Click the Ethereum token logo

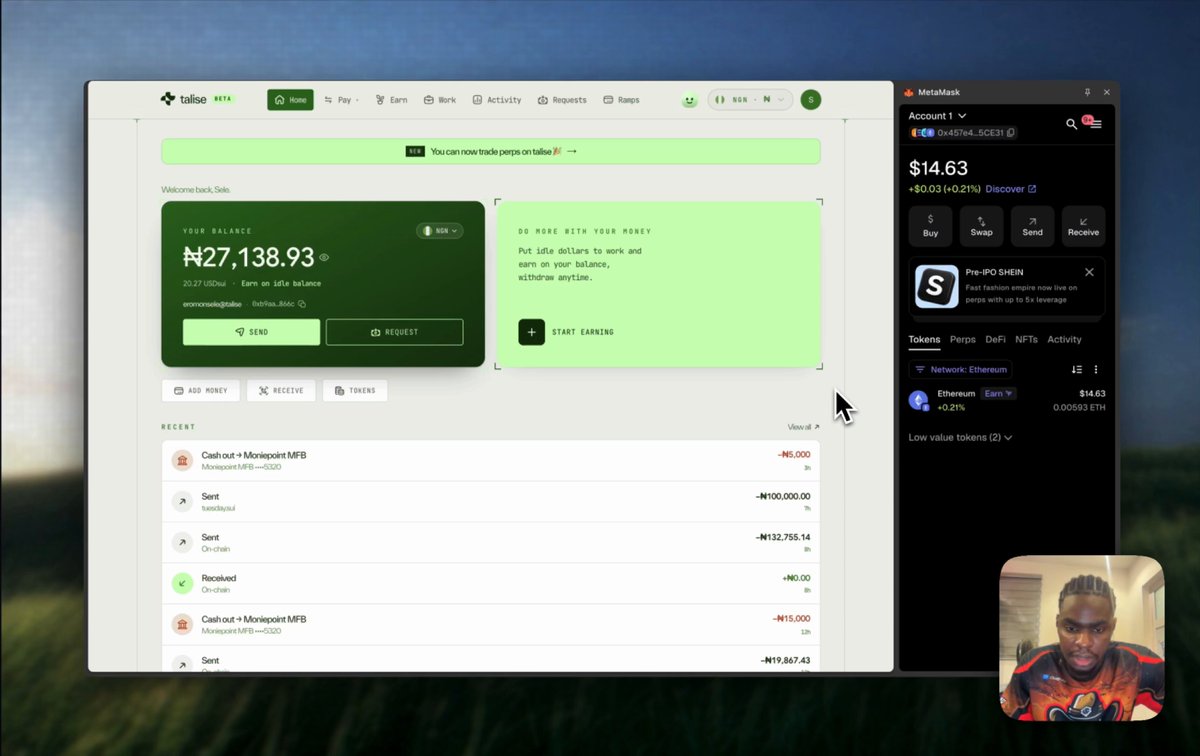[918, 400]
